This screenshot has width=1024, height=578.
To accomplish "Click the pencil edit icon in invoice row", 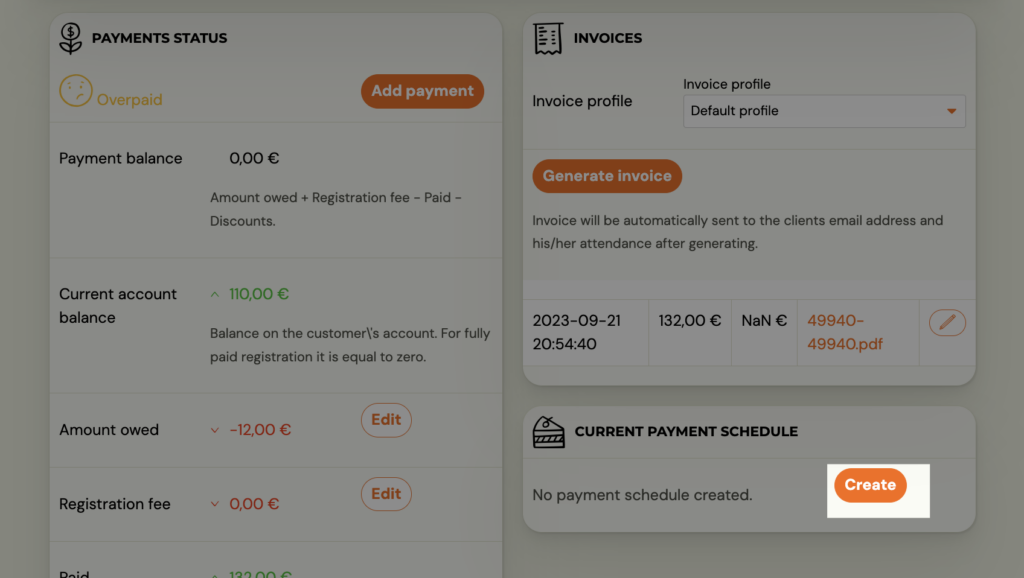I will (x=947, y=322).
